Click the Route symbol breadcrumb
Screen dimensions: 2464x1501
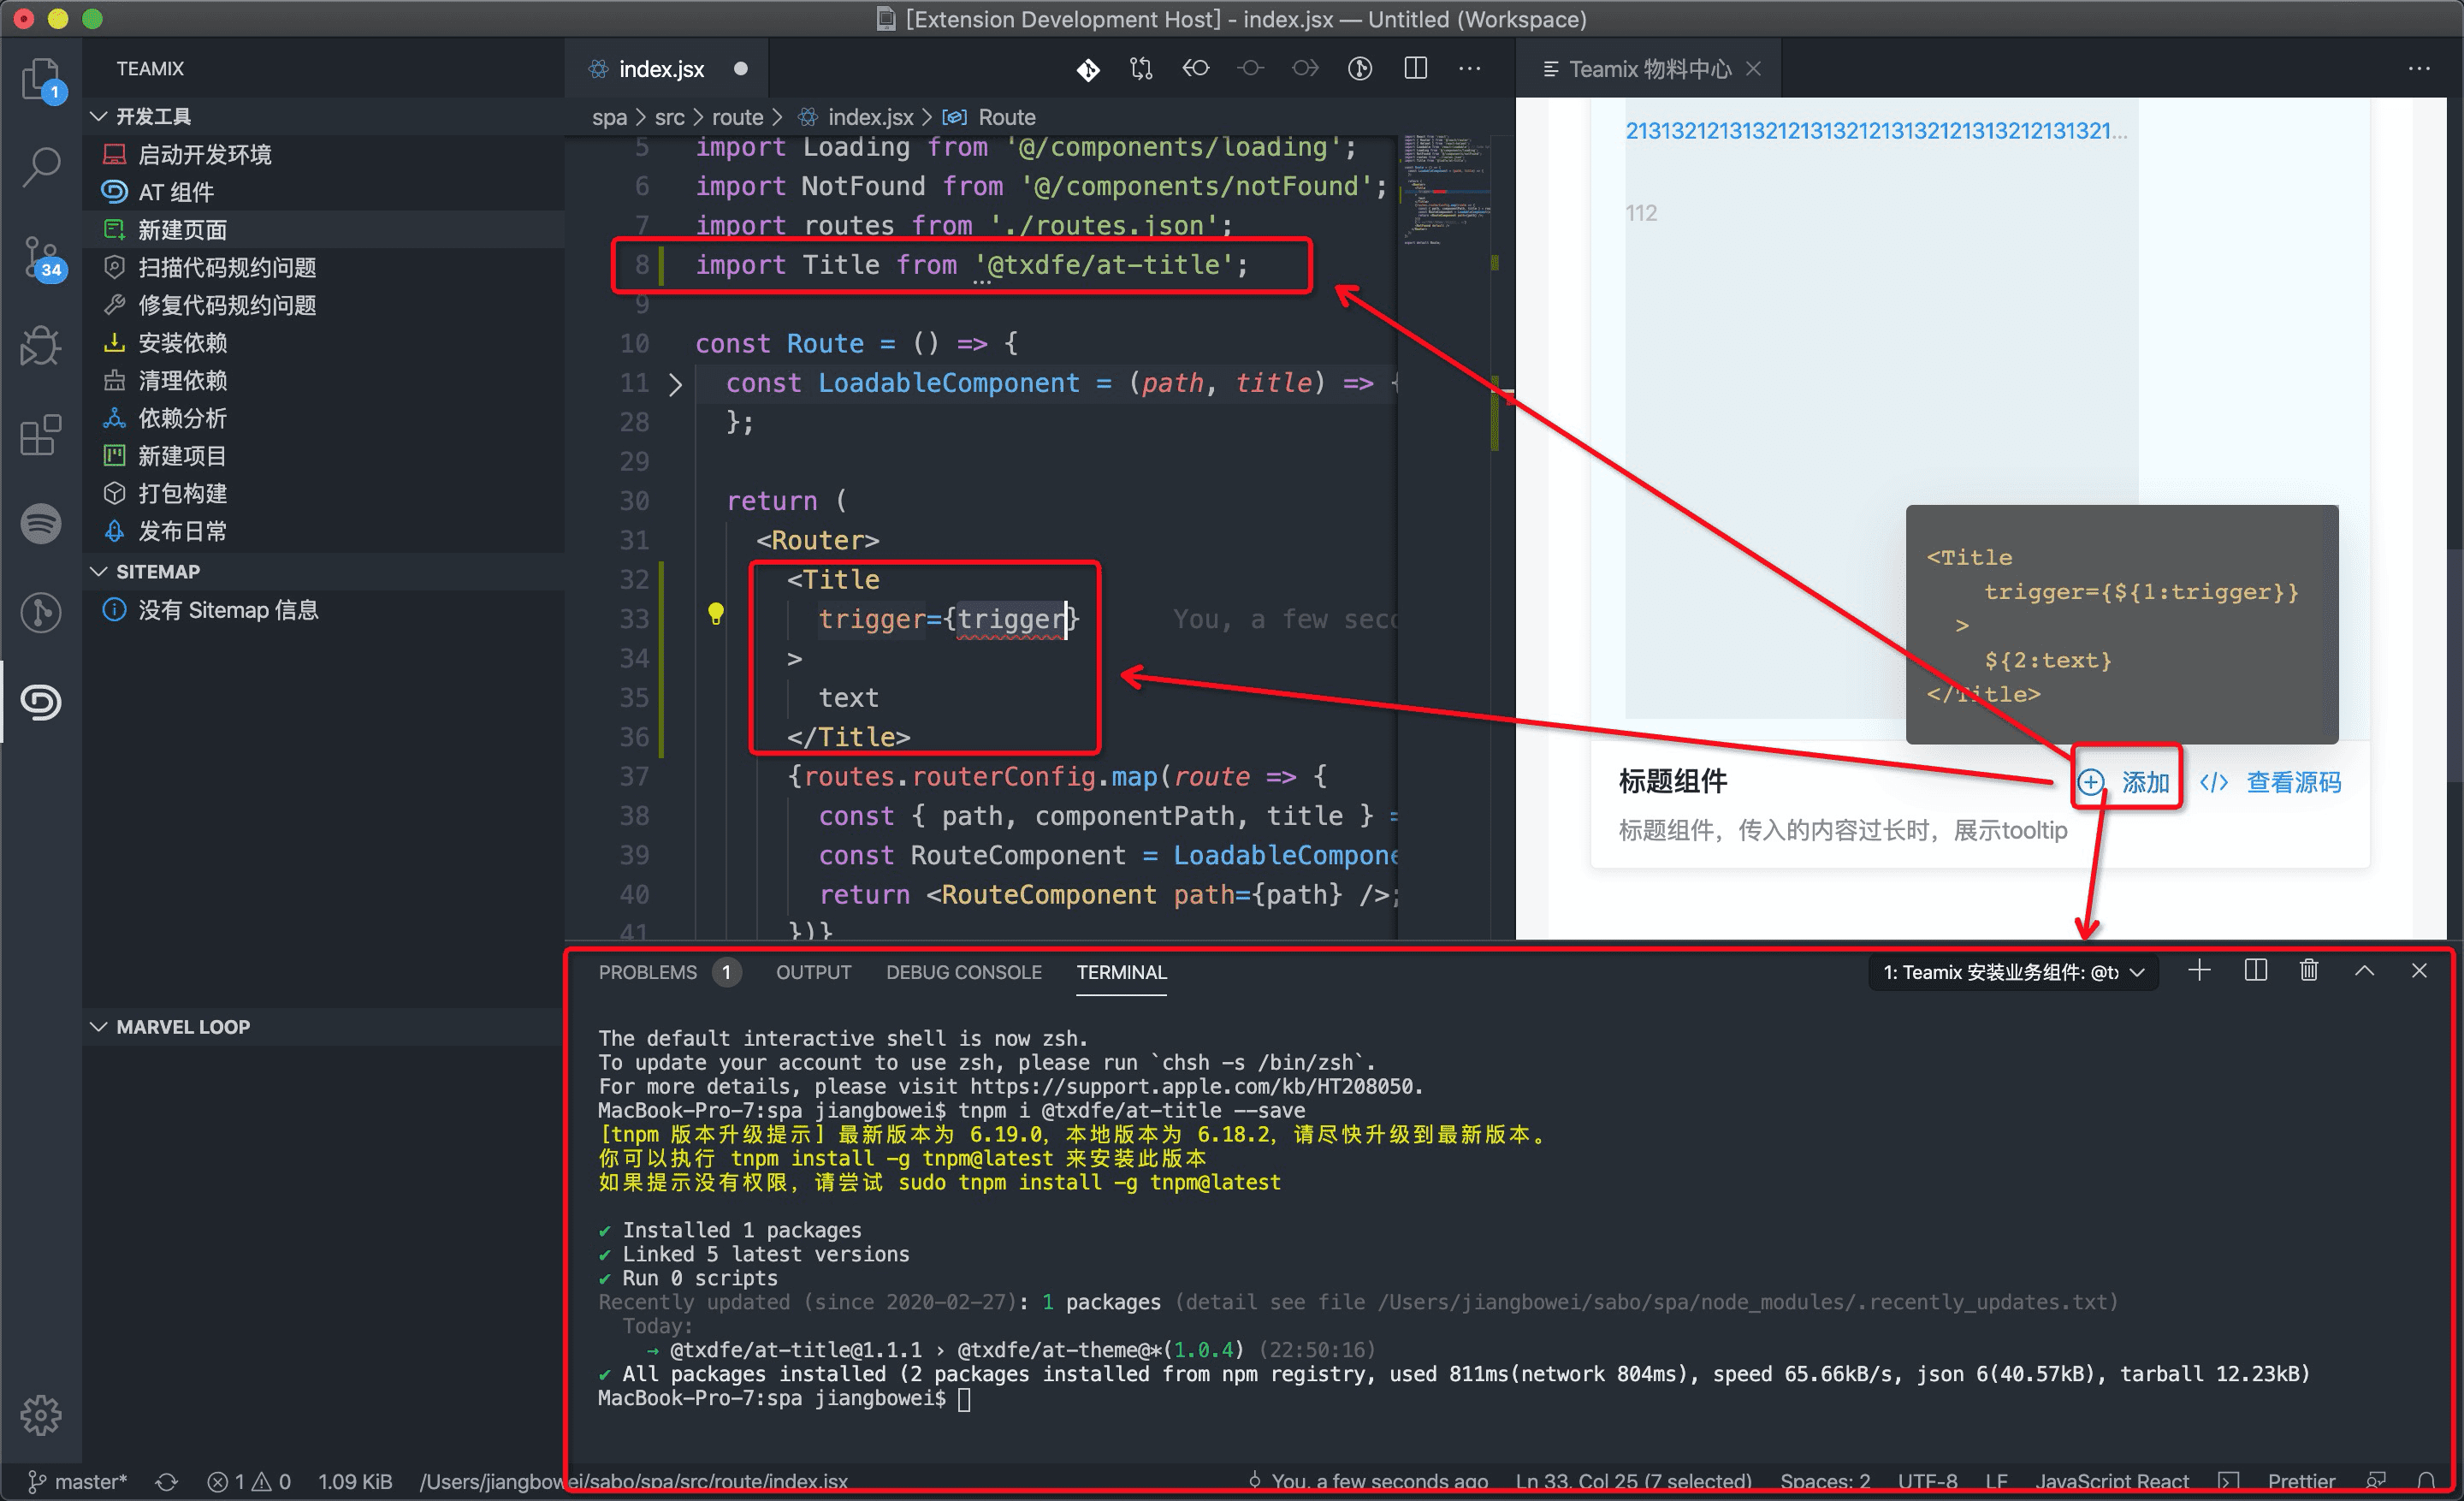(x=991, y=117)
